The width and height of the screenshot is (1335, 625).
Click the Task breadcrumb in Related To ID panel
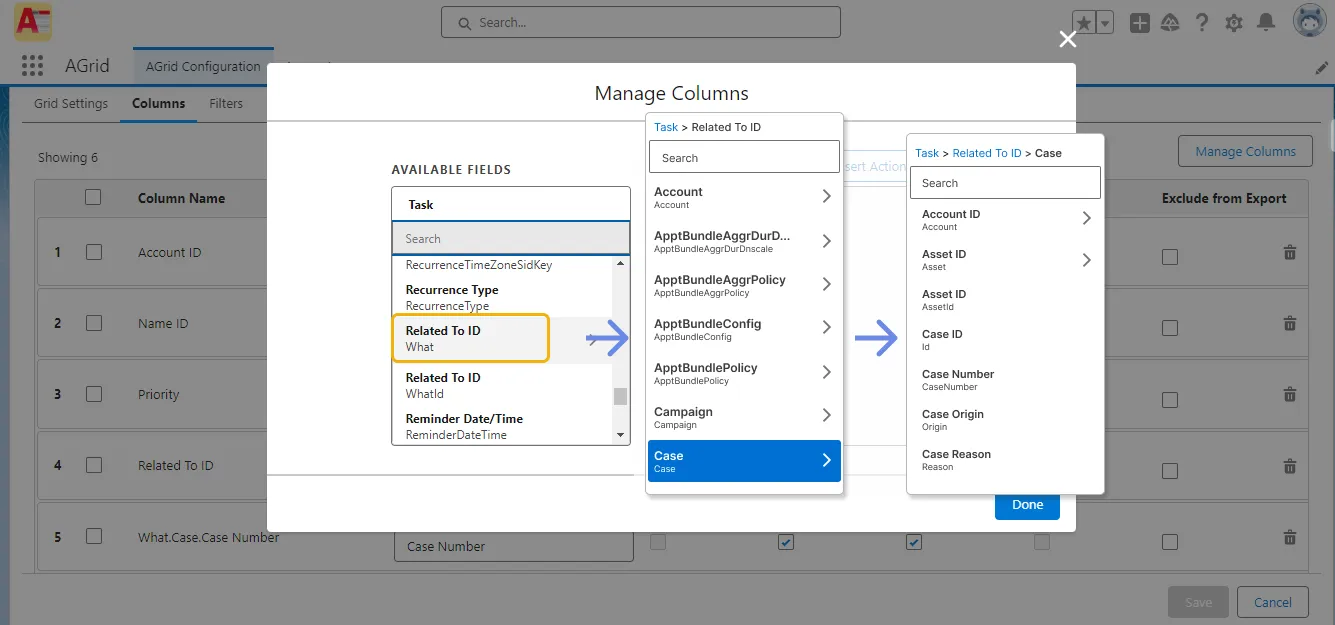[x=666, y=127]
